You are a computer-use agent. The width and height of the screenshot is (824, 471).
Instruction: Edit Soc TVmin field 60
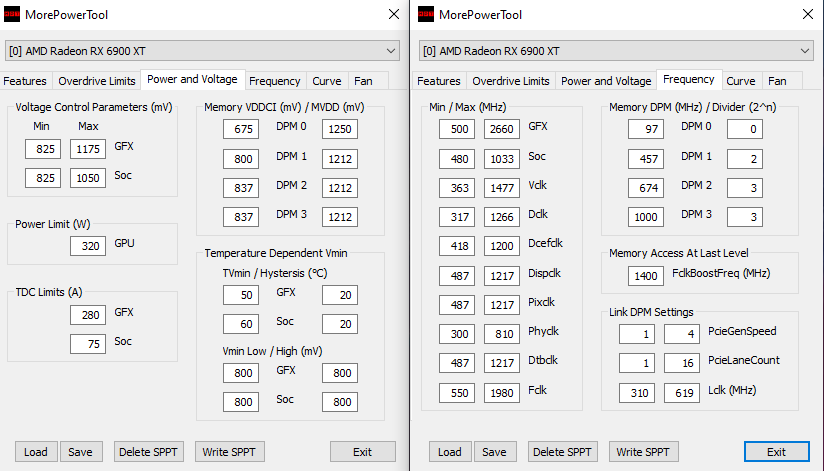pyautogui.click(x=241, y=324)
